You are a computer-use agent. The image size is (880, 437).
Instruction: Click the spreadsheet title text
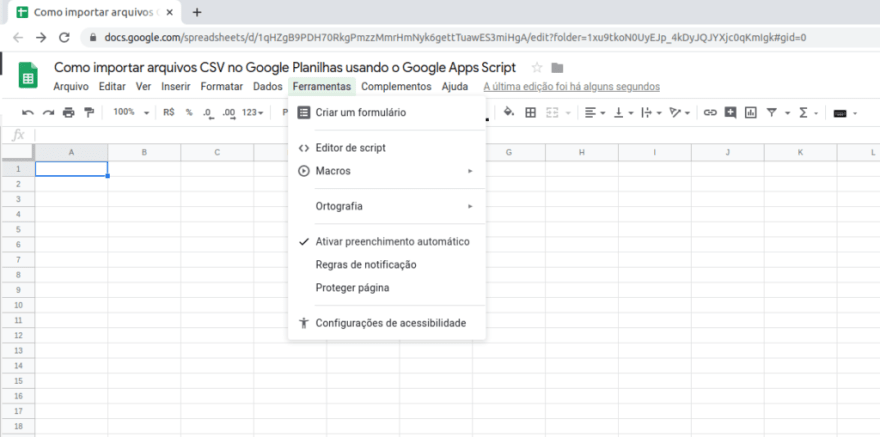click(285, 67)
